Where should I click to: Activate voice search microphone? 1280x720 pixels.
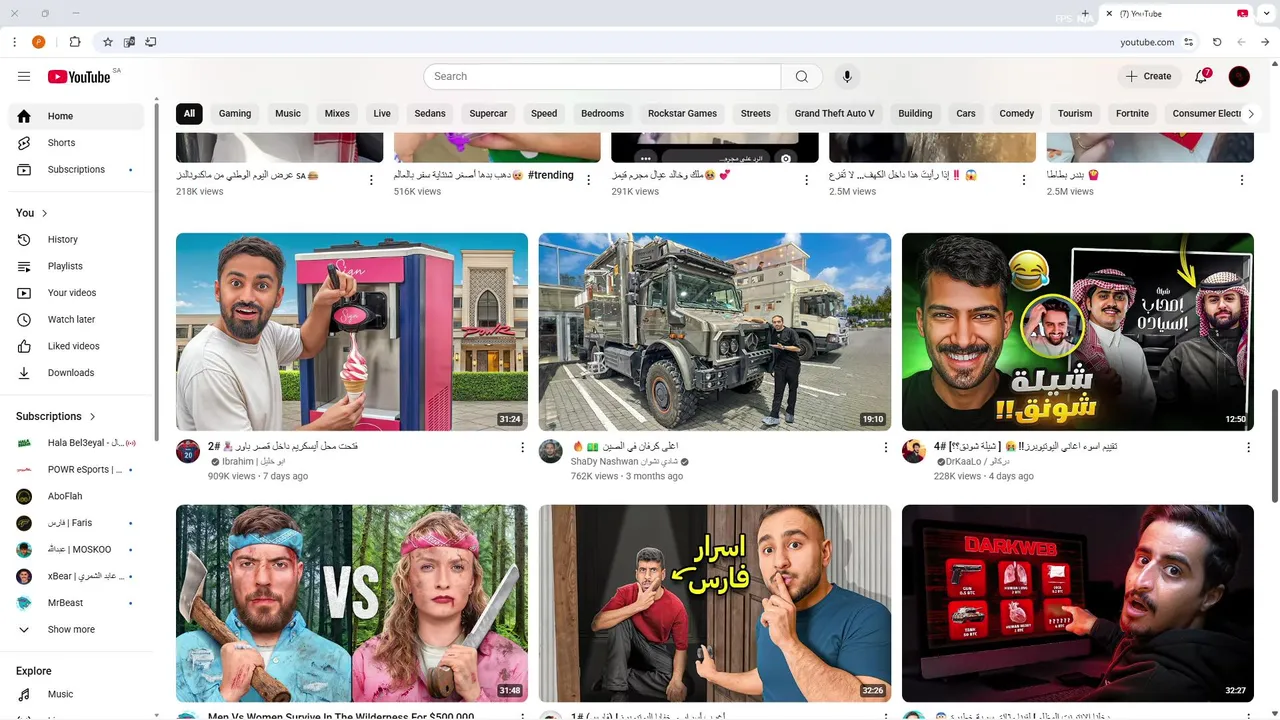[x=847, y=76]
